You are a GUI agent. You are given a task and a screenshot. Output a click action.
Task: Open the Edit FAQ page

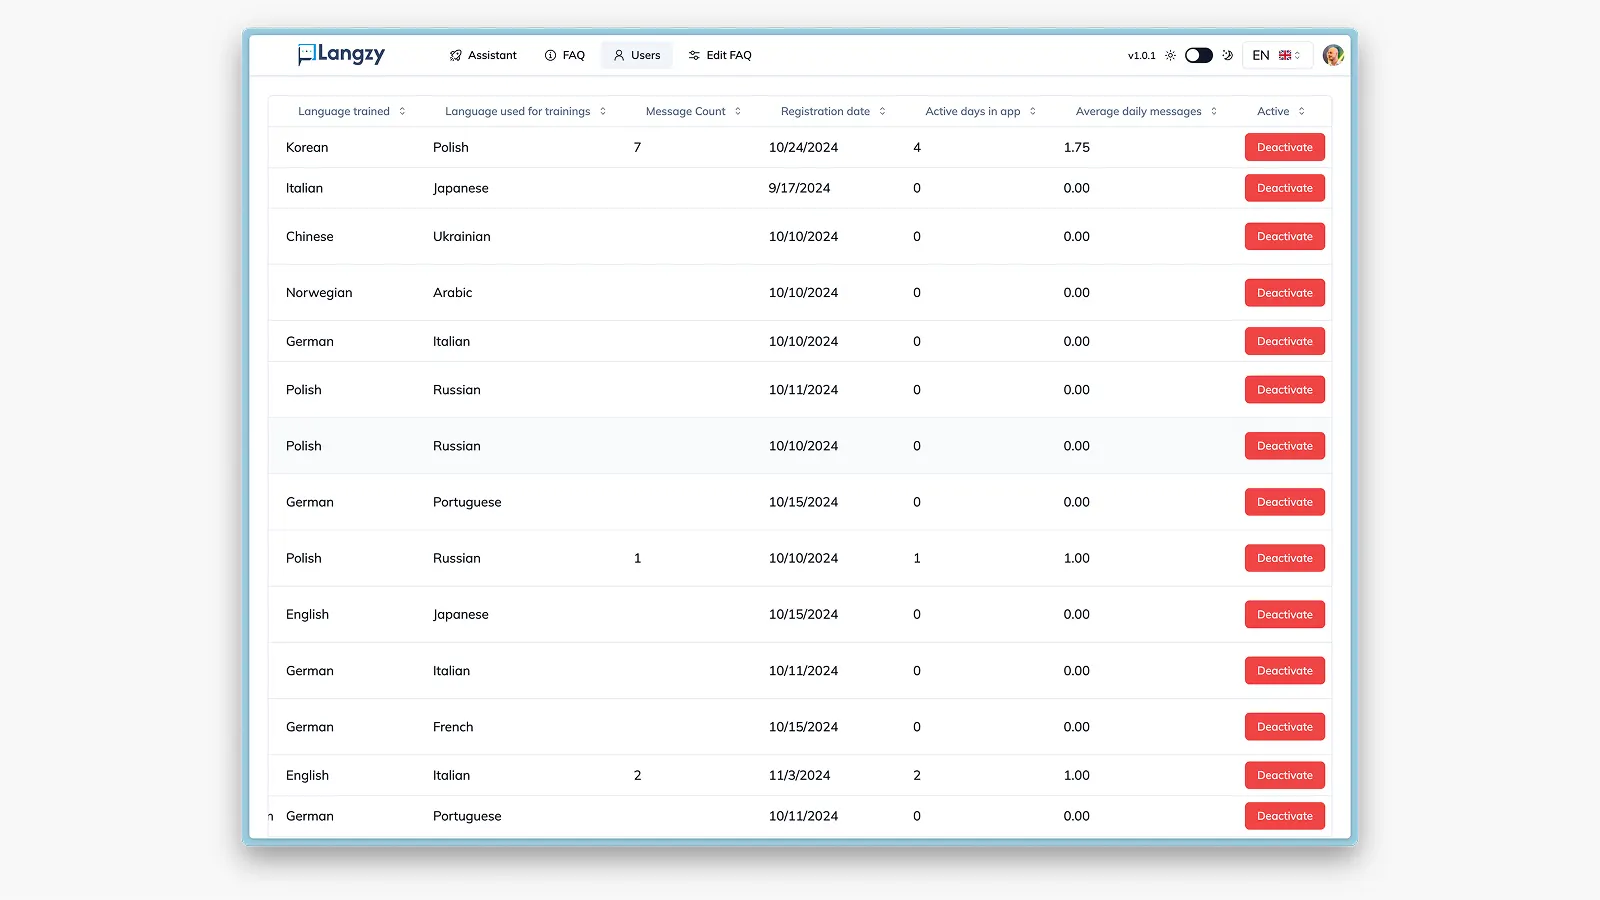click(x=720, y=56)
